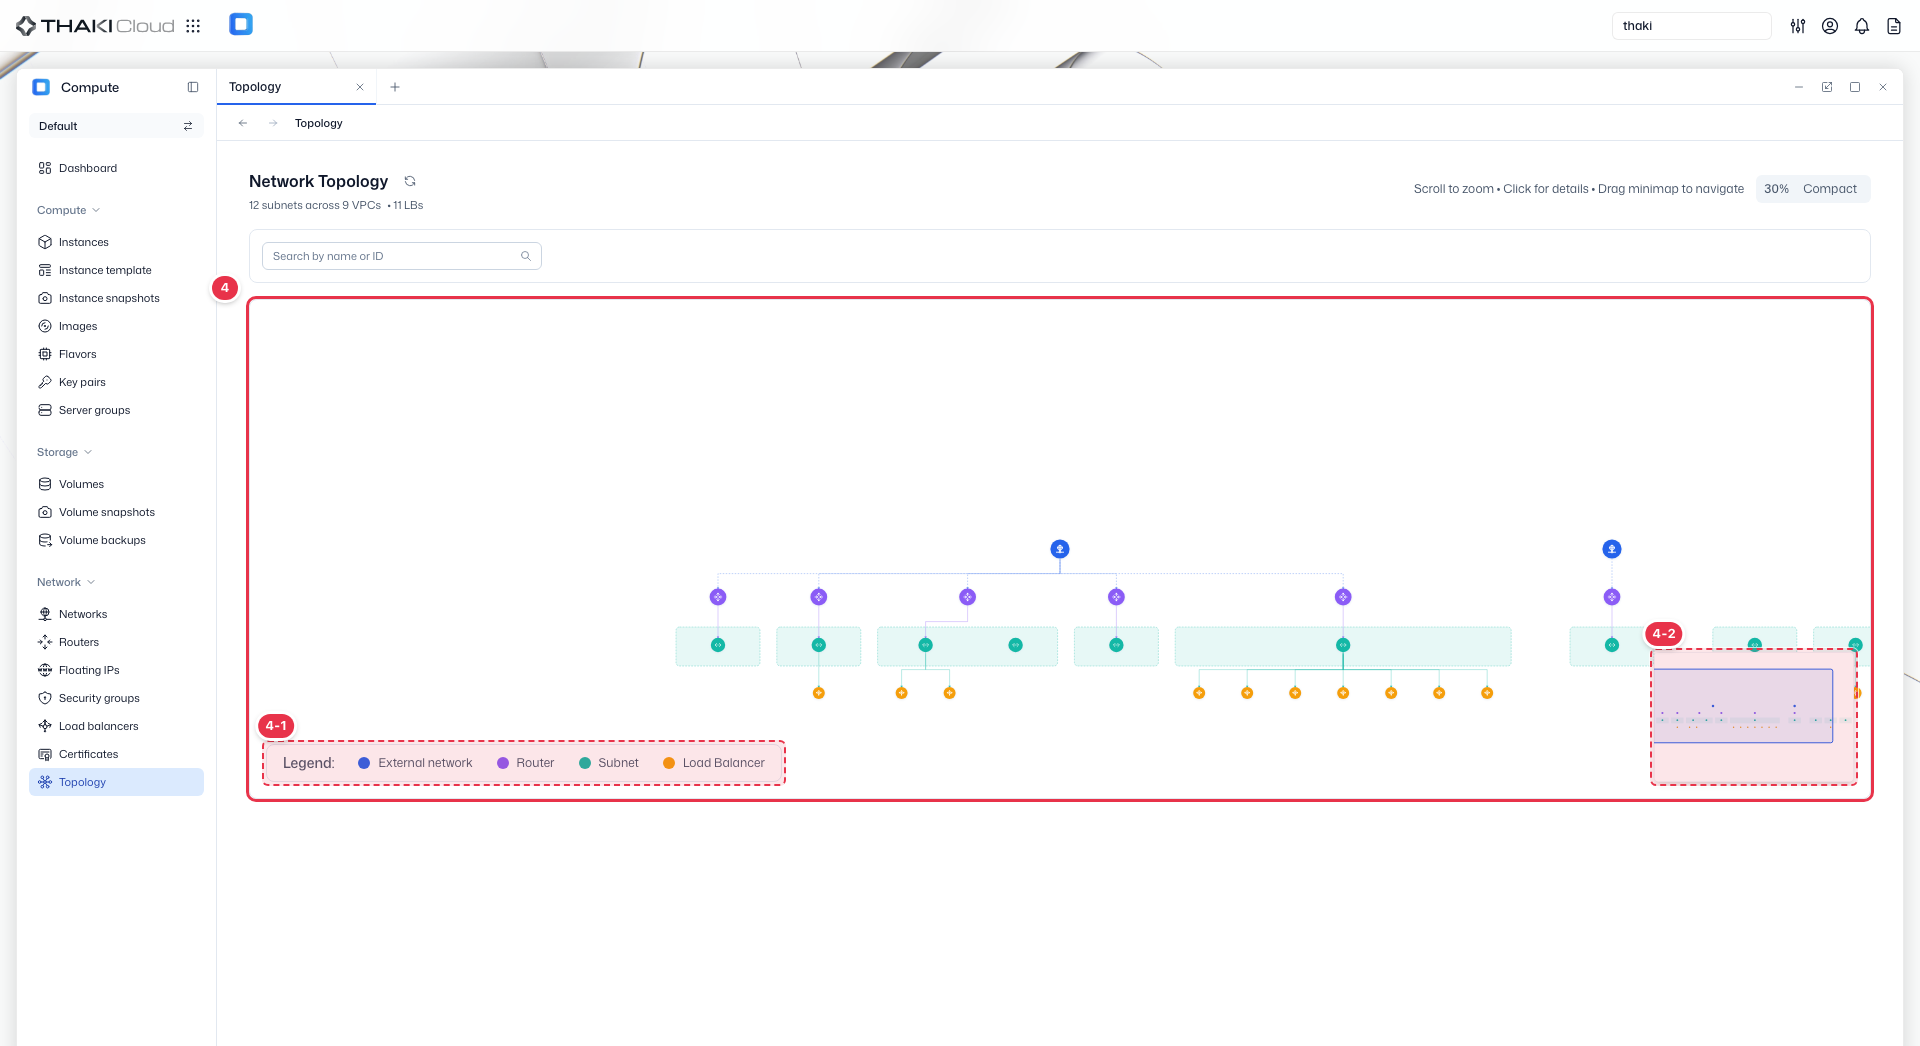Click the topology minimap viewport
This screenshot has height=1046, width=1920.
click(x=1743, y=706)
